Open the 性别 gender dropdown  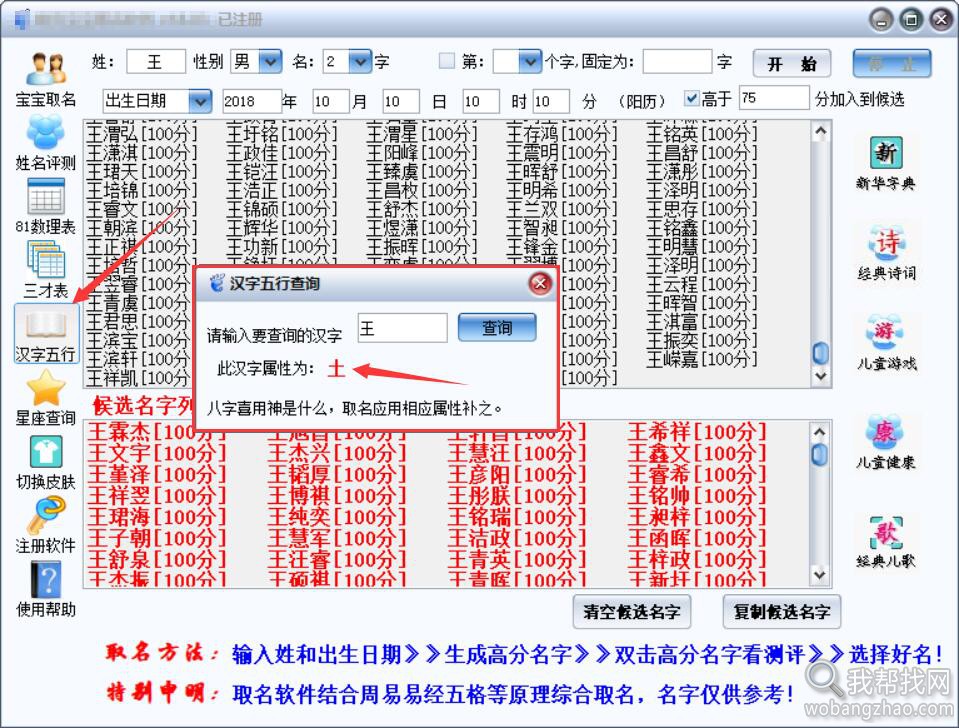pos(270,61)
